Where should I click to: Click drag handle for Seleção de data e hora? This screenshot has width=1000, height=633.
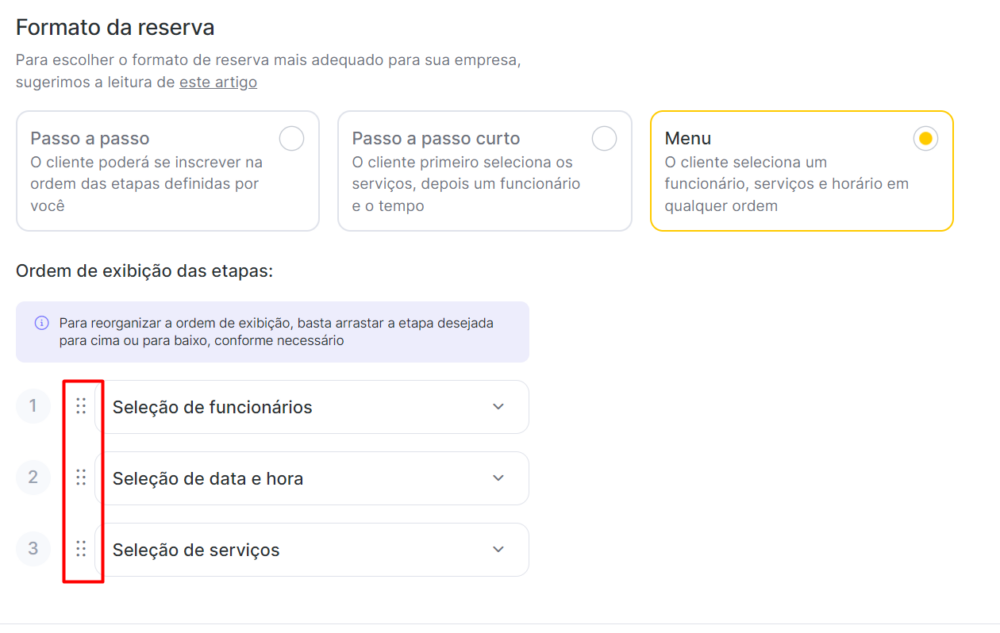tap(81, 477)
